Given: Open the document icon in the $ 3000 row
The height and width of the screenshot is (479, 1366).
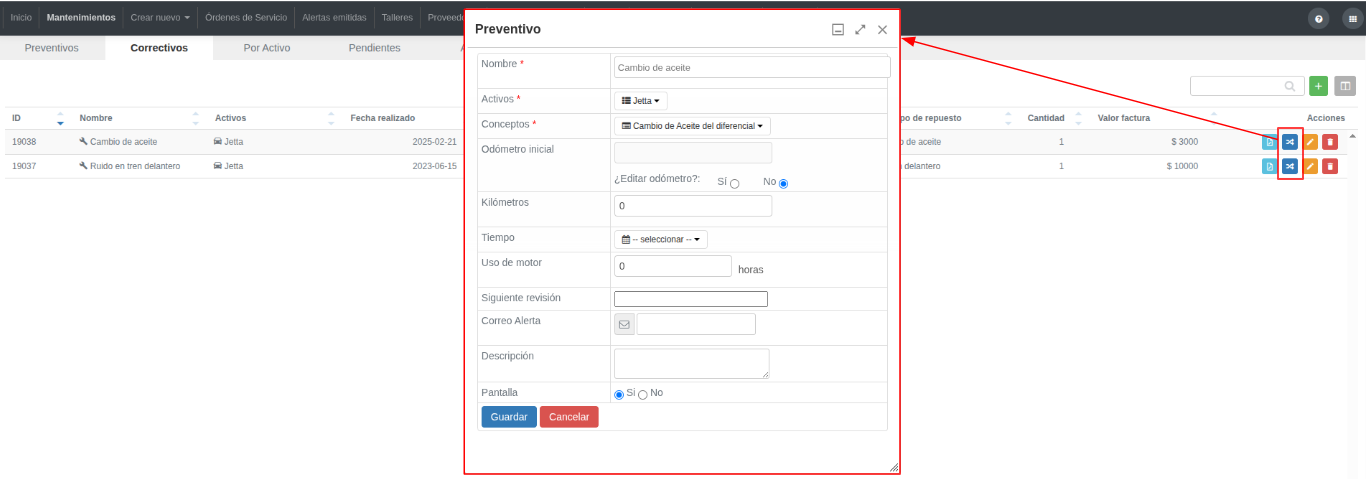Looking at the screenshot, I should coord(1270,142).
